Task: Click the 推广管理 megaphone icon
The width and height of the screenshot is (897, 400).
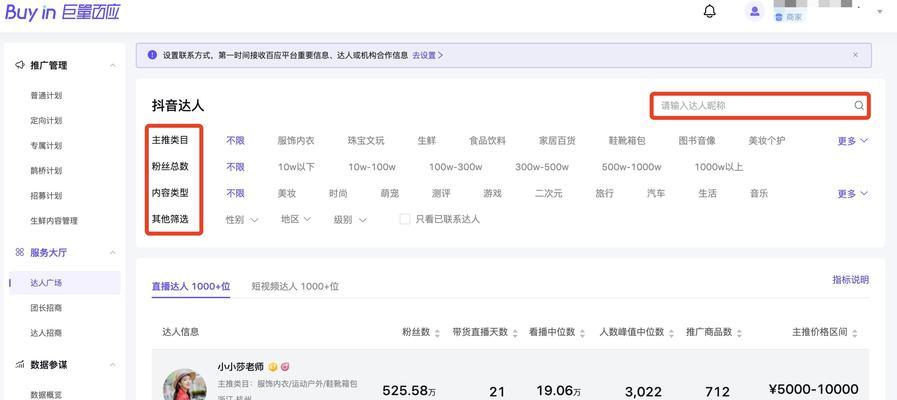Action: tap(19, 65)
